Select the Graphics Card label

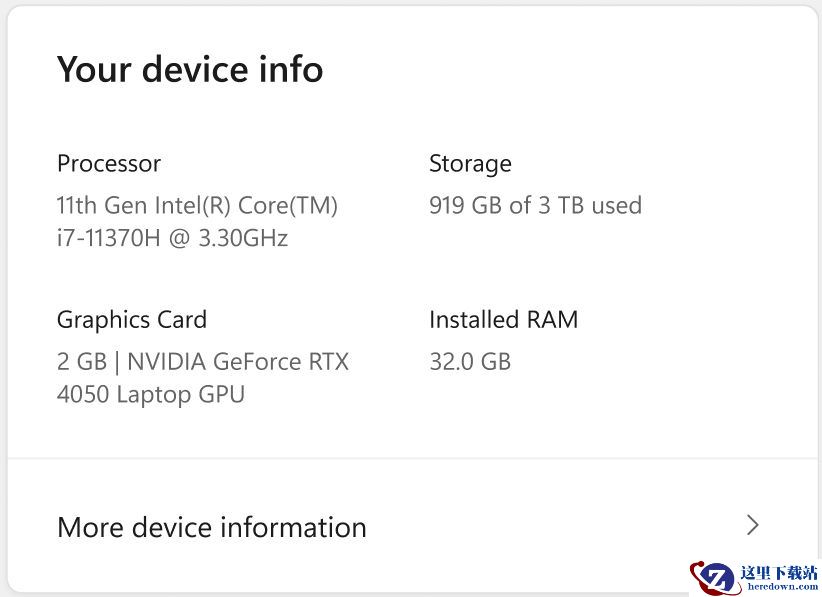pyautogui.click(x=132, y=320)
